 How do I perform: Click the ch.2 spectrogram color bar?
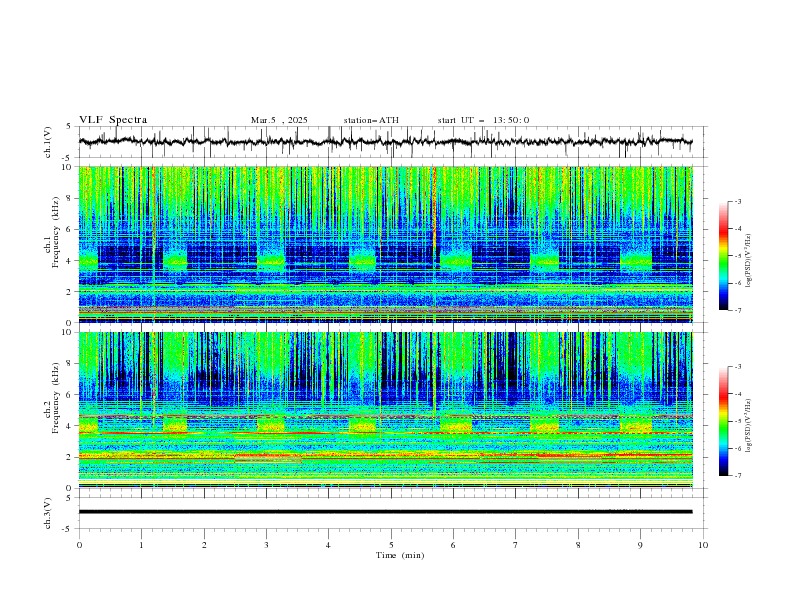(724, 421)
